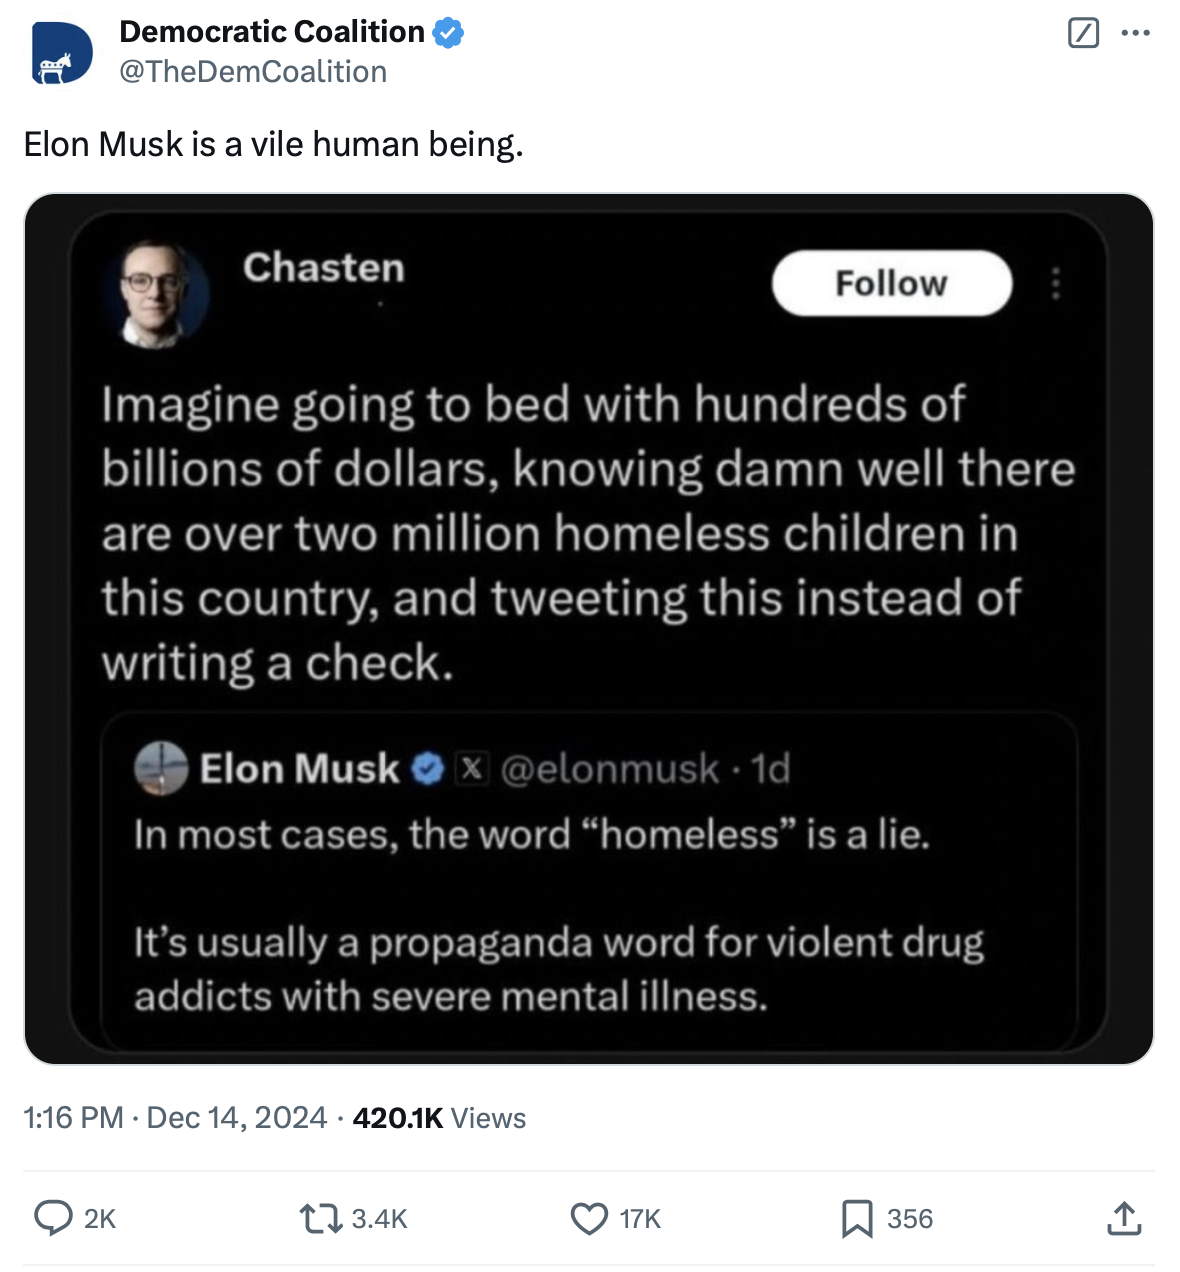Image resolution: width=1180 pixels, height=1272 pixels.
Task: Click the 3.4K reposts count
Action: [x=380, y=1219]
